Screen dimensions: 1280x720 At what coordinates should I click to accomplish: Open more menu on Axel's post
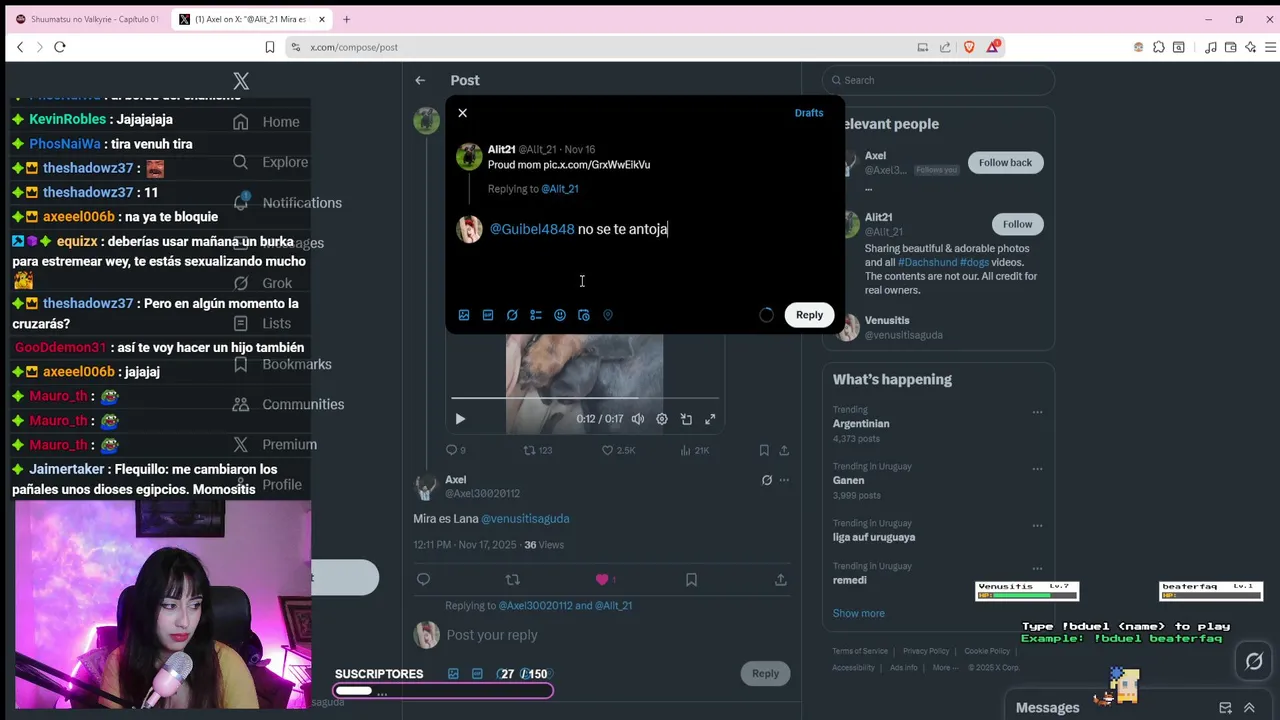tap(784, 480)
